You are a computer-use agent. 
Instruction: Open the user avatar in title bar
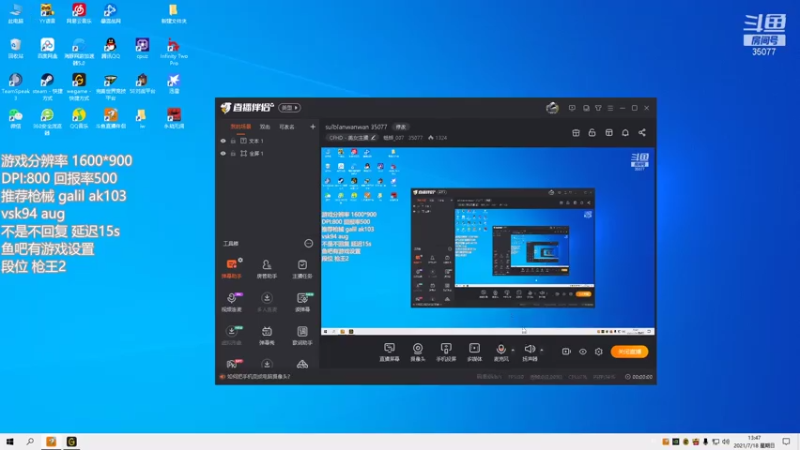point(552,108)
